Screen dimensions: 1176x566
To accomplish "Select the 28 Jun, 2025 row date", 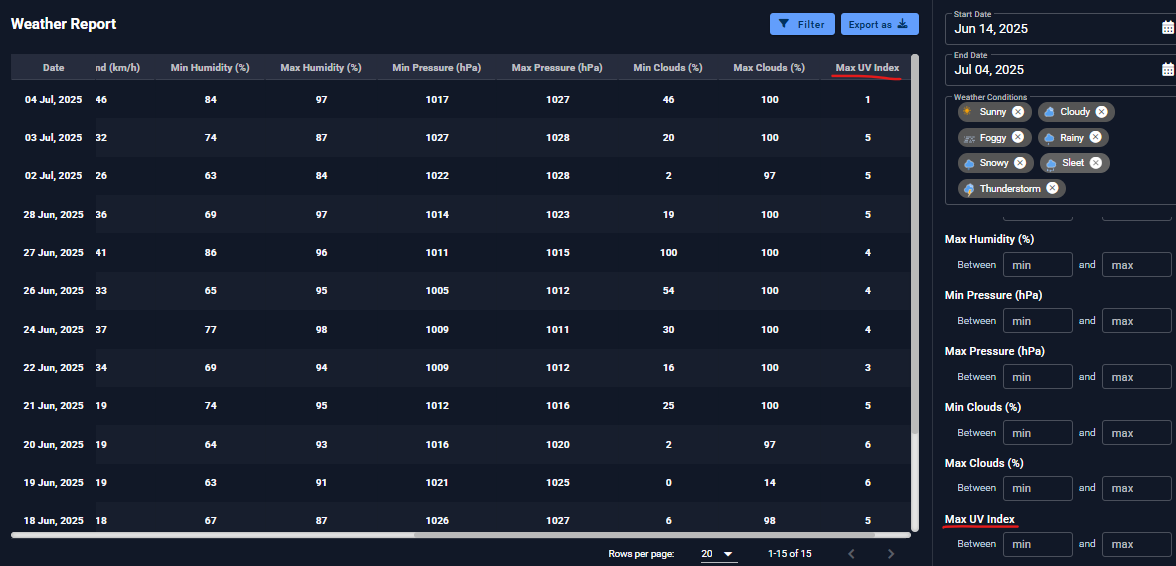I will [54, 214].
